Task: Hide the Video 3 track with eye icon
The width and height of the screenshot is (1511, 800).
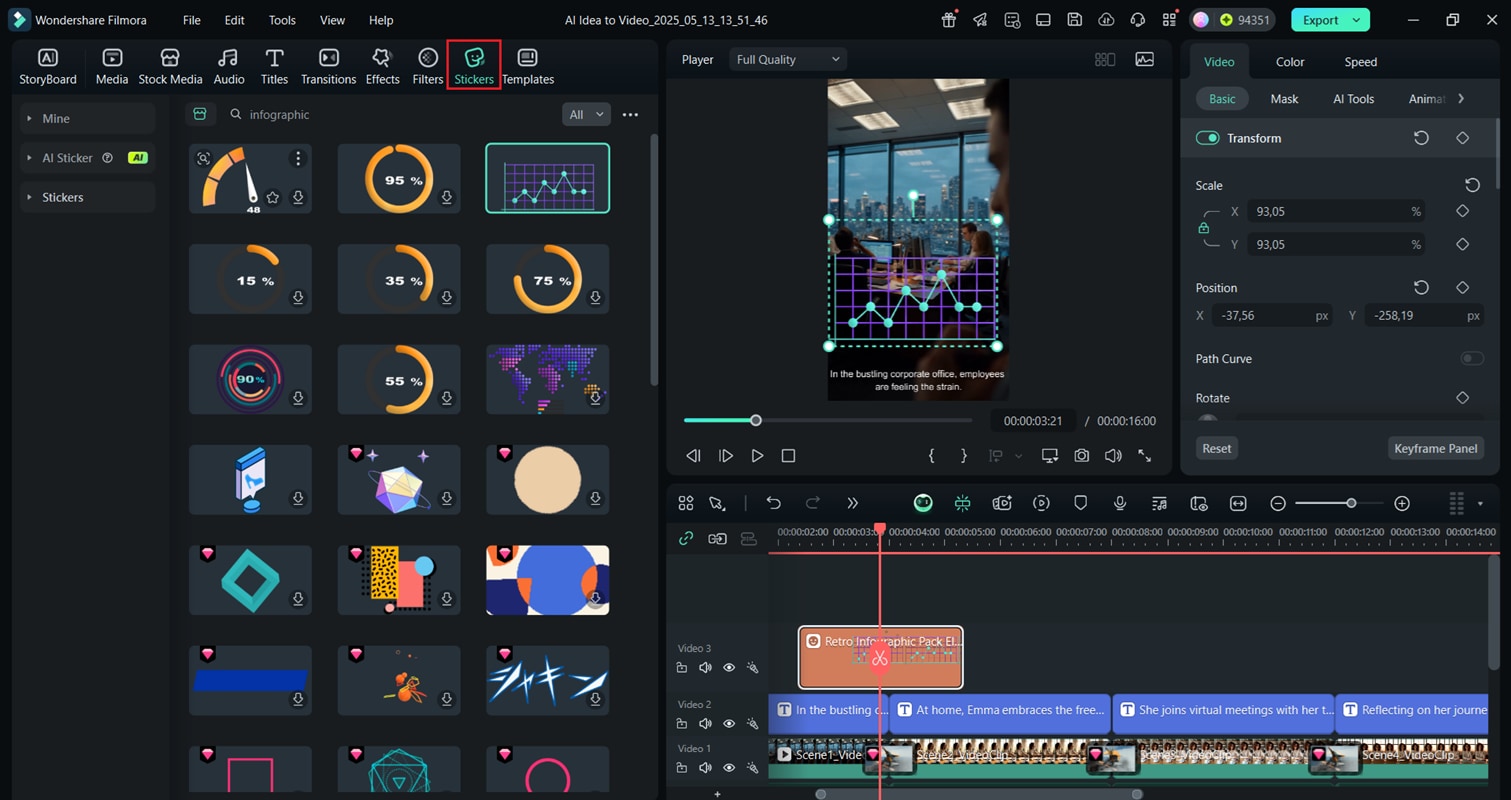Action: pos(729,668)
